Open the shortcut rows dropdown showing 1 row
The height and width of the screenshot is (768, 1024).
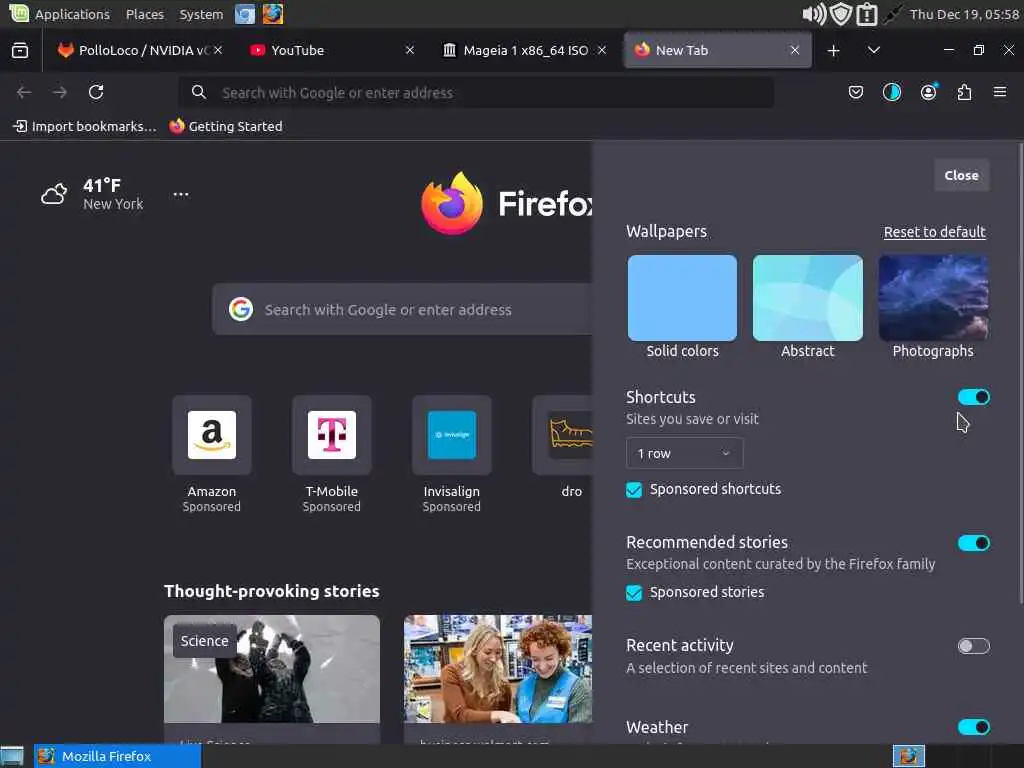tap(684, 453)
